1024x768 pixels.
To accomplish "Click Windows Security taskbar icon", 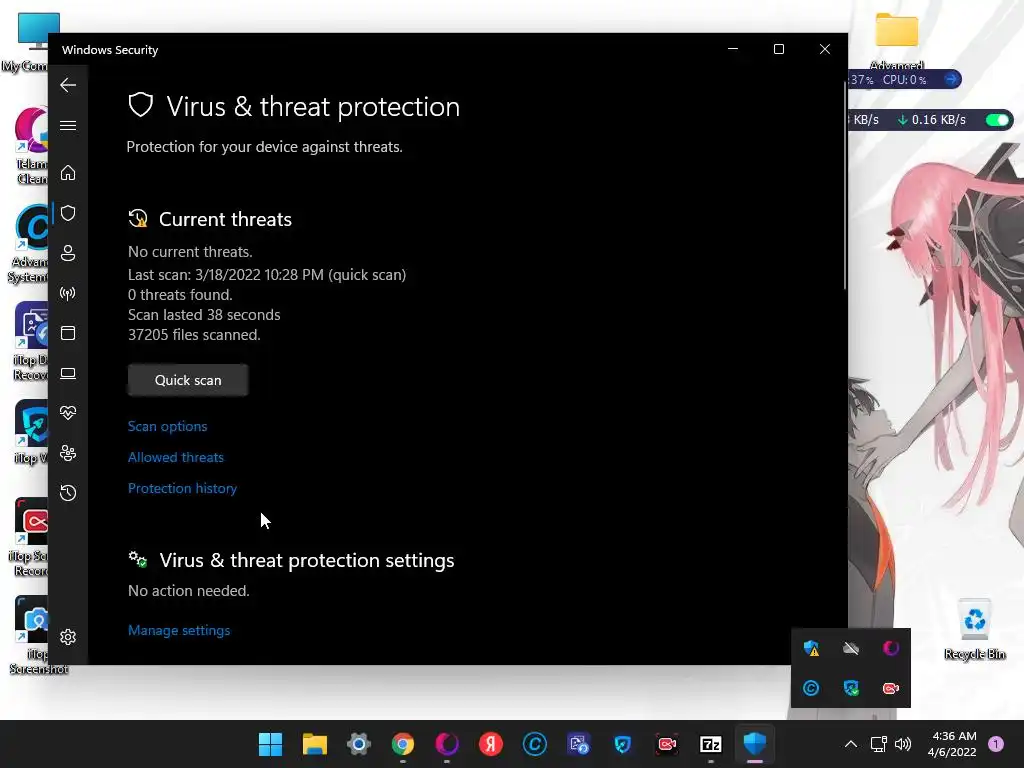I will click(x=754, y=744).
